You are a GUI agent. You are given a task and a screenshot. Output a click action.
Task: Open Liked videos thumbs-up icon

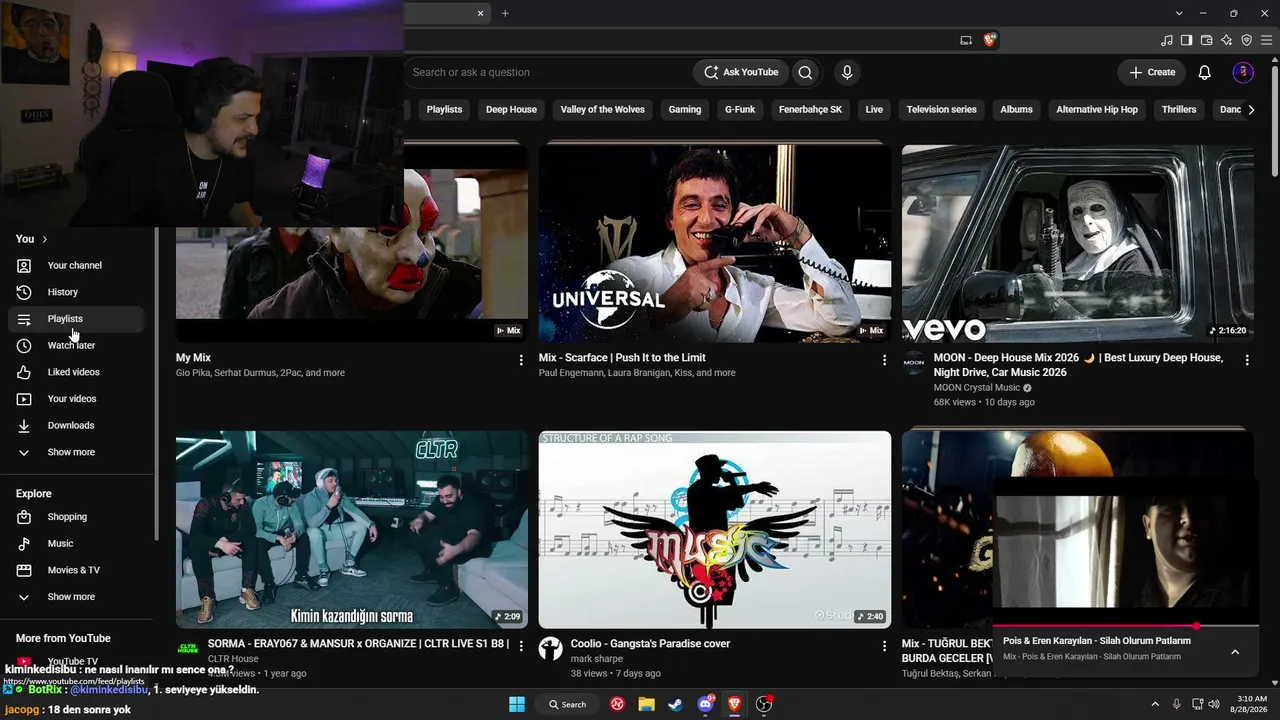[x=24, y=372]
